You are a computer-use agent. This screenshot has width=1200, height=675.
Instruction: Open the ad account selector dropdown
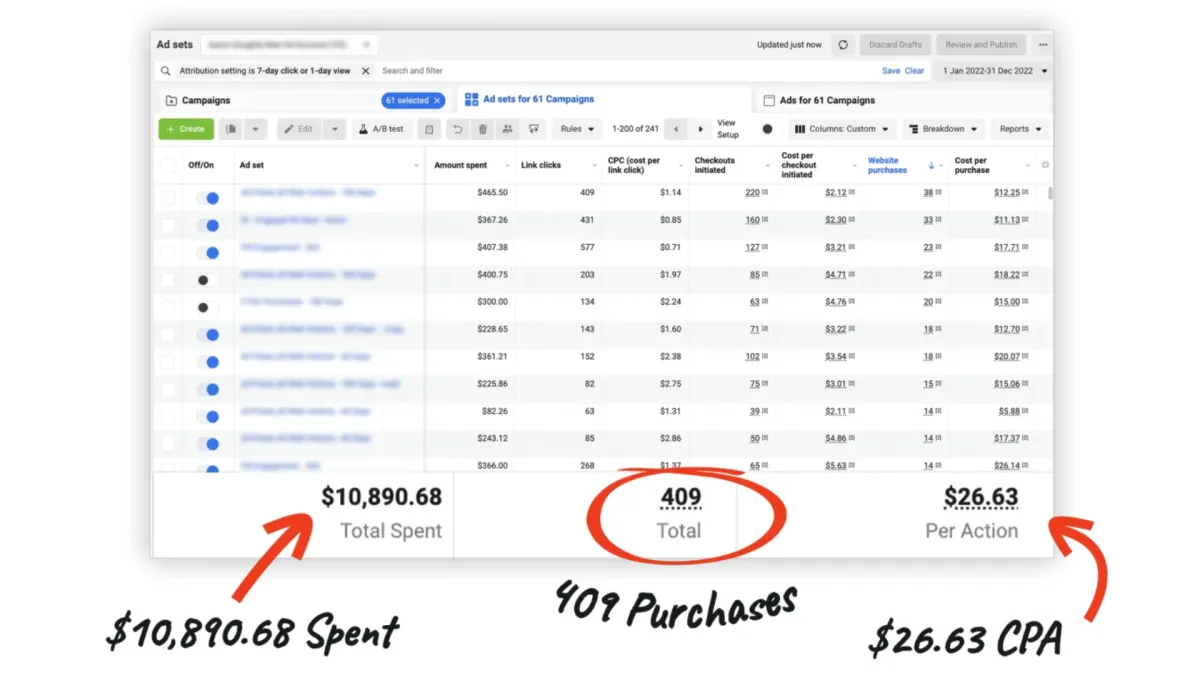click(288, 45)
